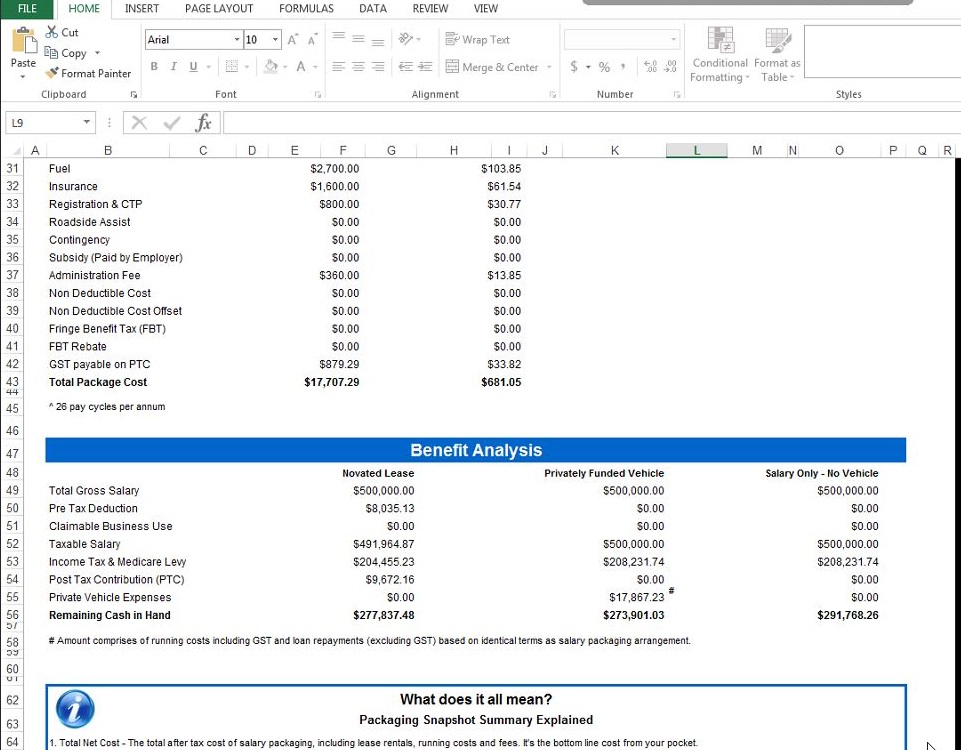The image size is (961, 750).
Task: Increase font size with larger A
Action: coord(293,40)
